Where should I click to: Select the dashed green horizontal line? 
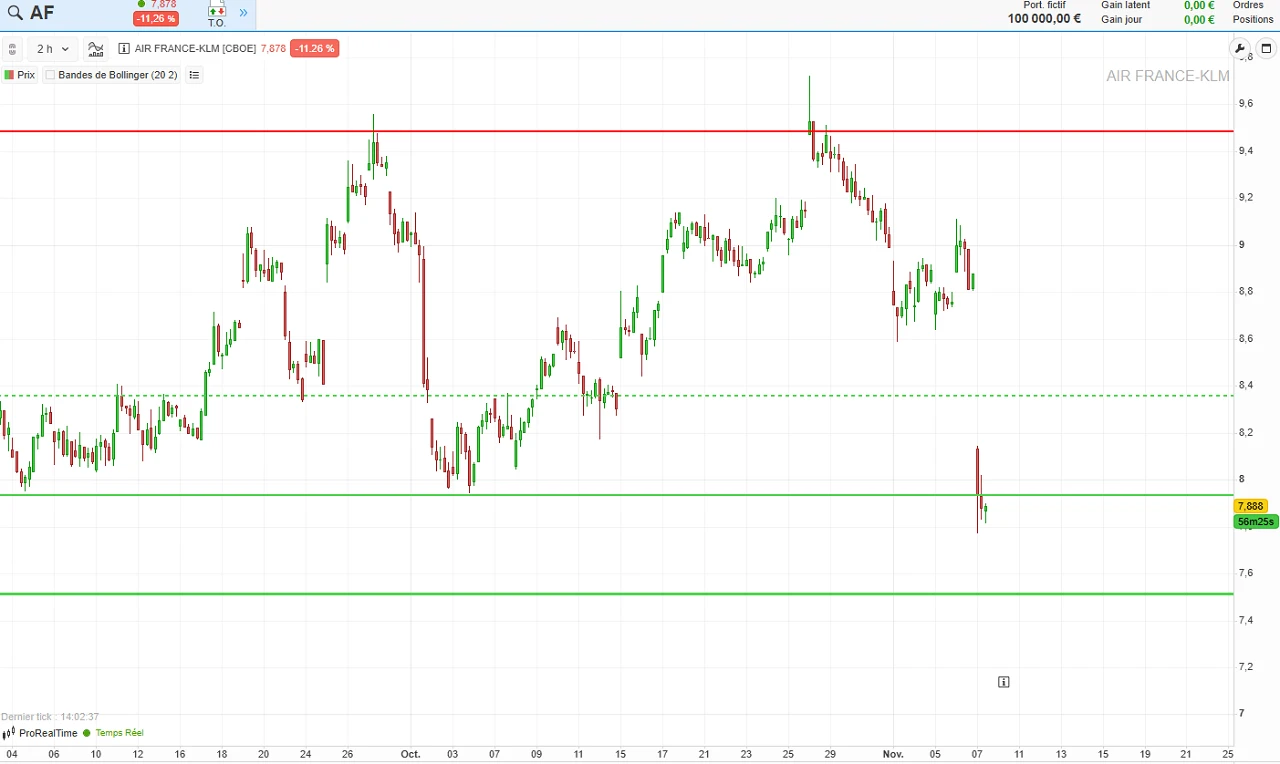pyautogui.click(x=616, y=395)
